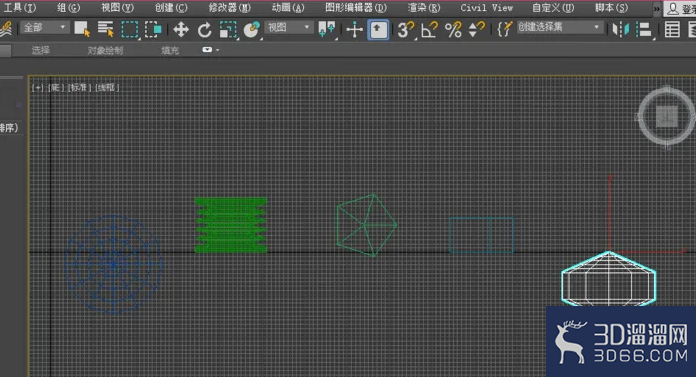696x377 pixels.
Task: Open the 视图 reference coordinate dropdown
Action: click(289, 28)
